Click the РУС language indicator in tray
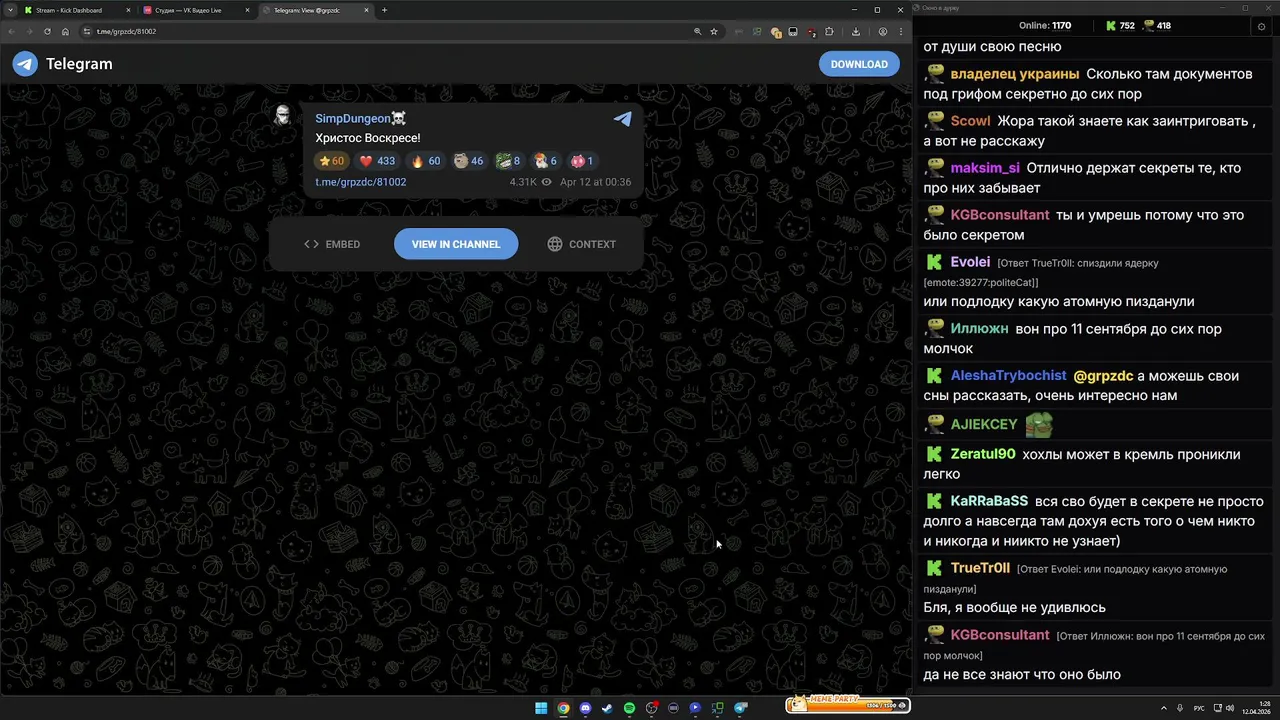Screen dimensions: 1280x720 tap(1199, 708)
